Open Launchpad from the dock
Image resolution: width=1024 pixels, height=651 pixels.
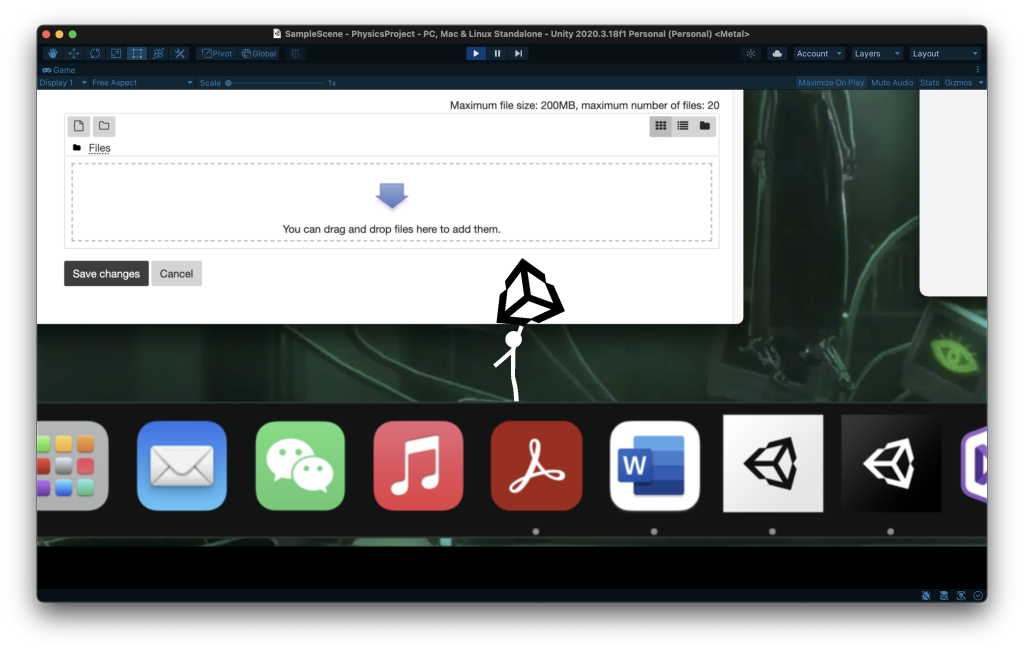(x=72, y=466)
